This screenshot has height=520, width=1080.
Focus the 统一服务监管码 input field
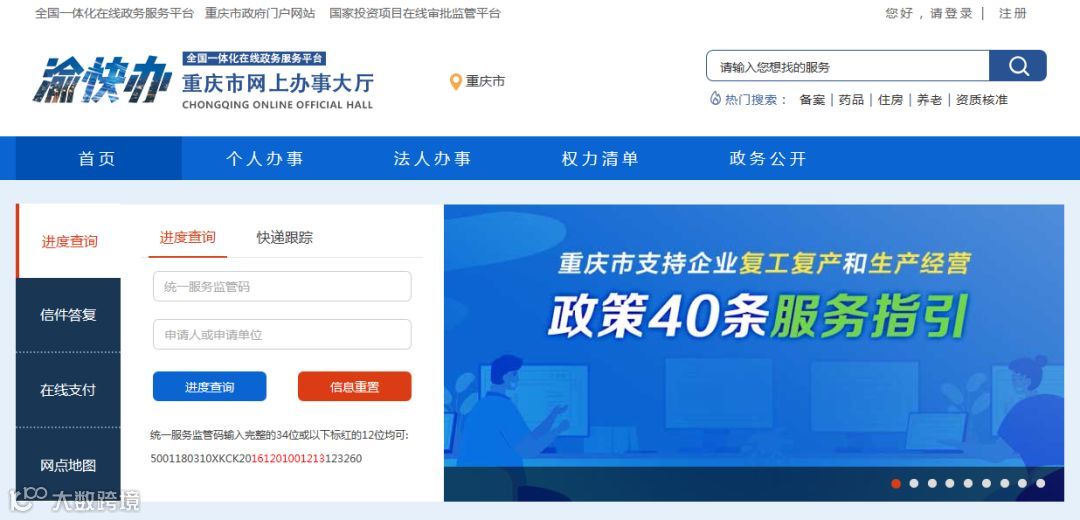pos(282,287)
